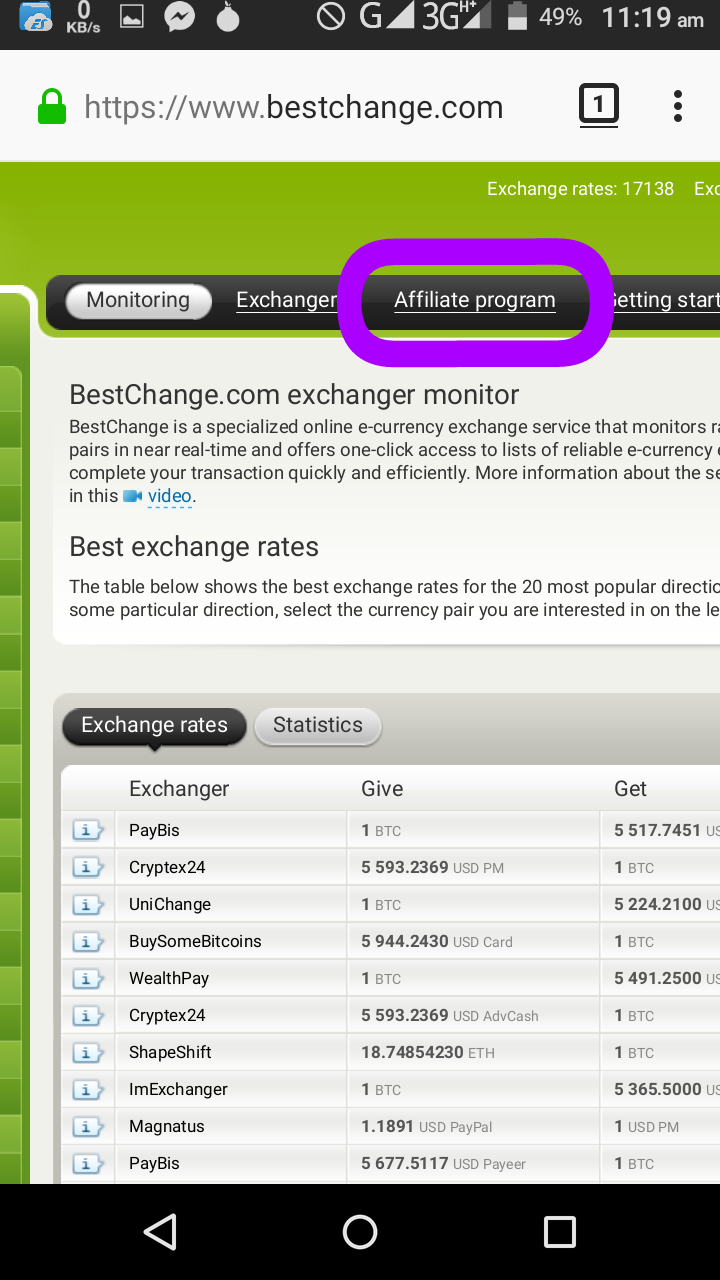The height and width of the screenshot is (1280, 720).
Task: Open the Exchangers menu item
Action: [x=286, y=301]
